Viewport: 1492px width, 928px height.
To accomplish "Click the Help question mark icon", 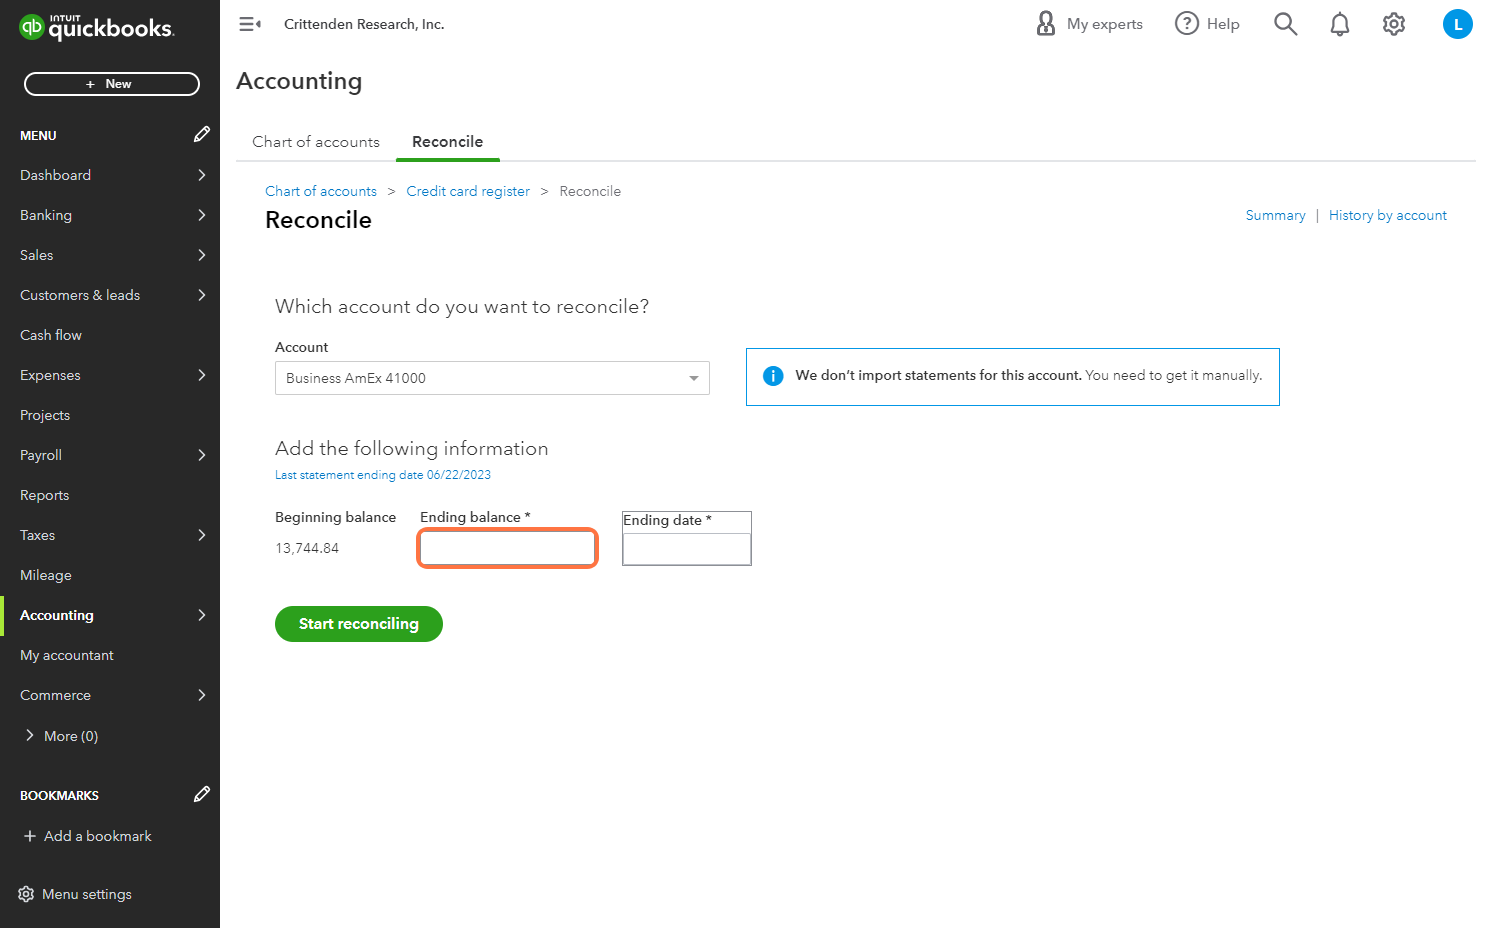I will click(x=1187, y=24).
